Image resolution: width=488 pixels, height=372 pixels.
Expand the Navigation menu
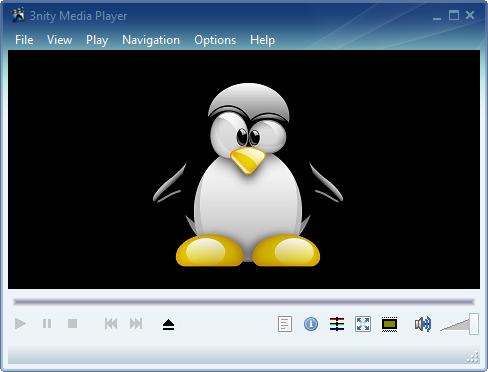tap(151, 40)
